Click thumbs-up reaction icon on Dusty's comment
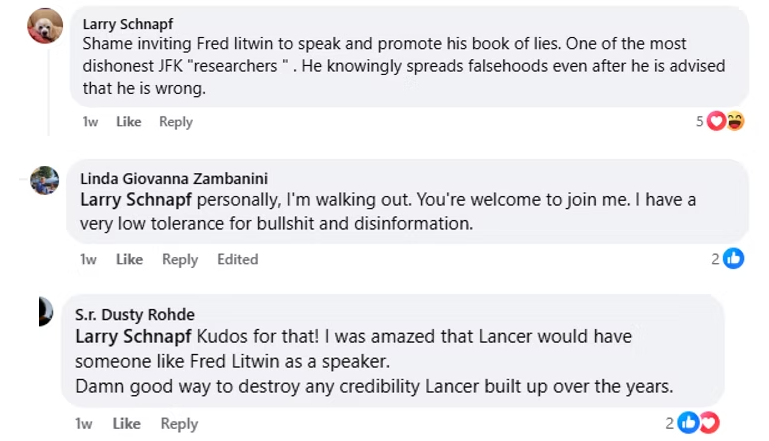This screenshot has width=769, height=441. point(688,423)
